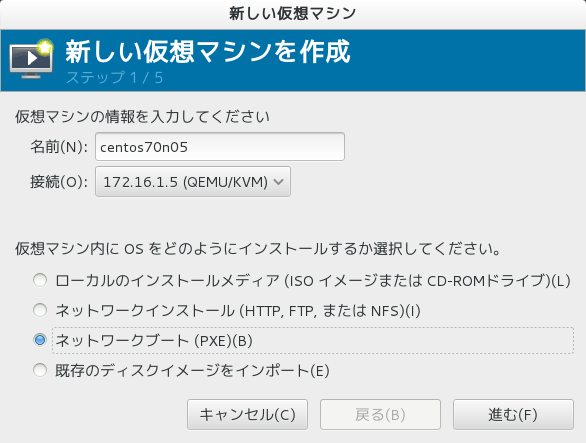Click the キャンセル(C) button
586x443 pixels.
(x=247, y=415)
